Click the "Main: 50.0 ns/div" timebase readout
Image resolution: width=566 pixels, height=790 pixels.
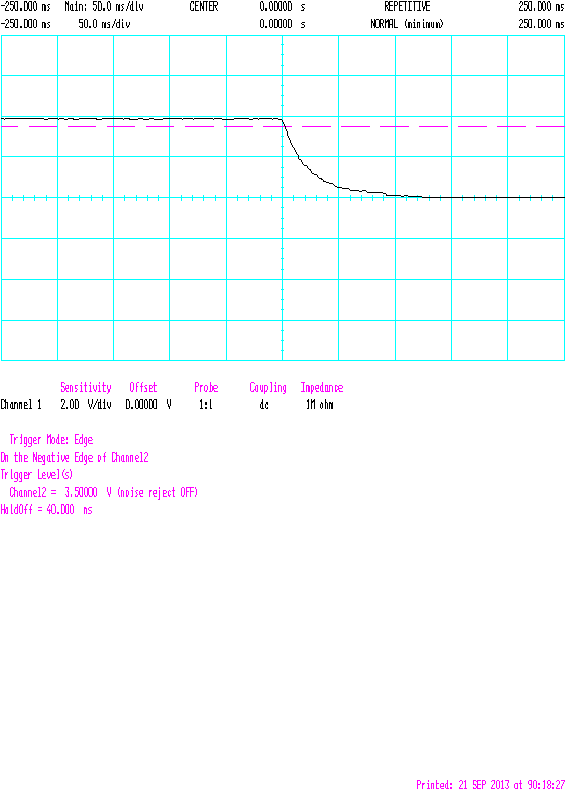point(104,7)
